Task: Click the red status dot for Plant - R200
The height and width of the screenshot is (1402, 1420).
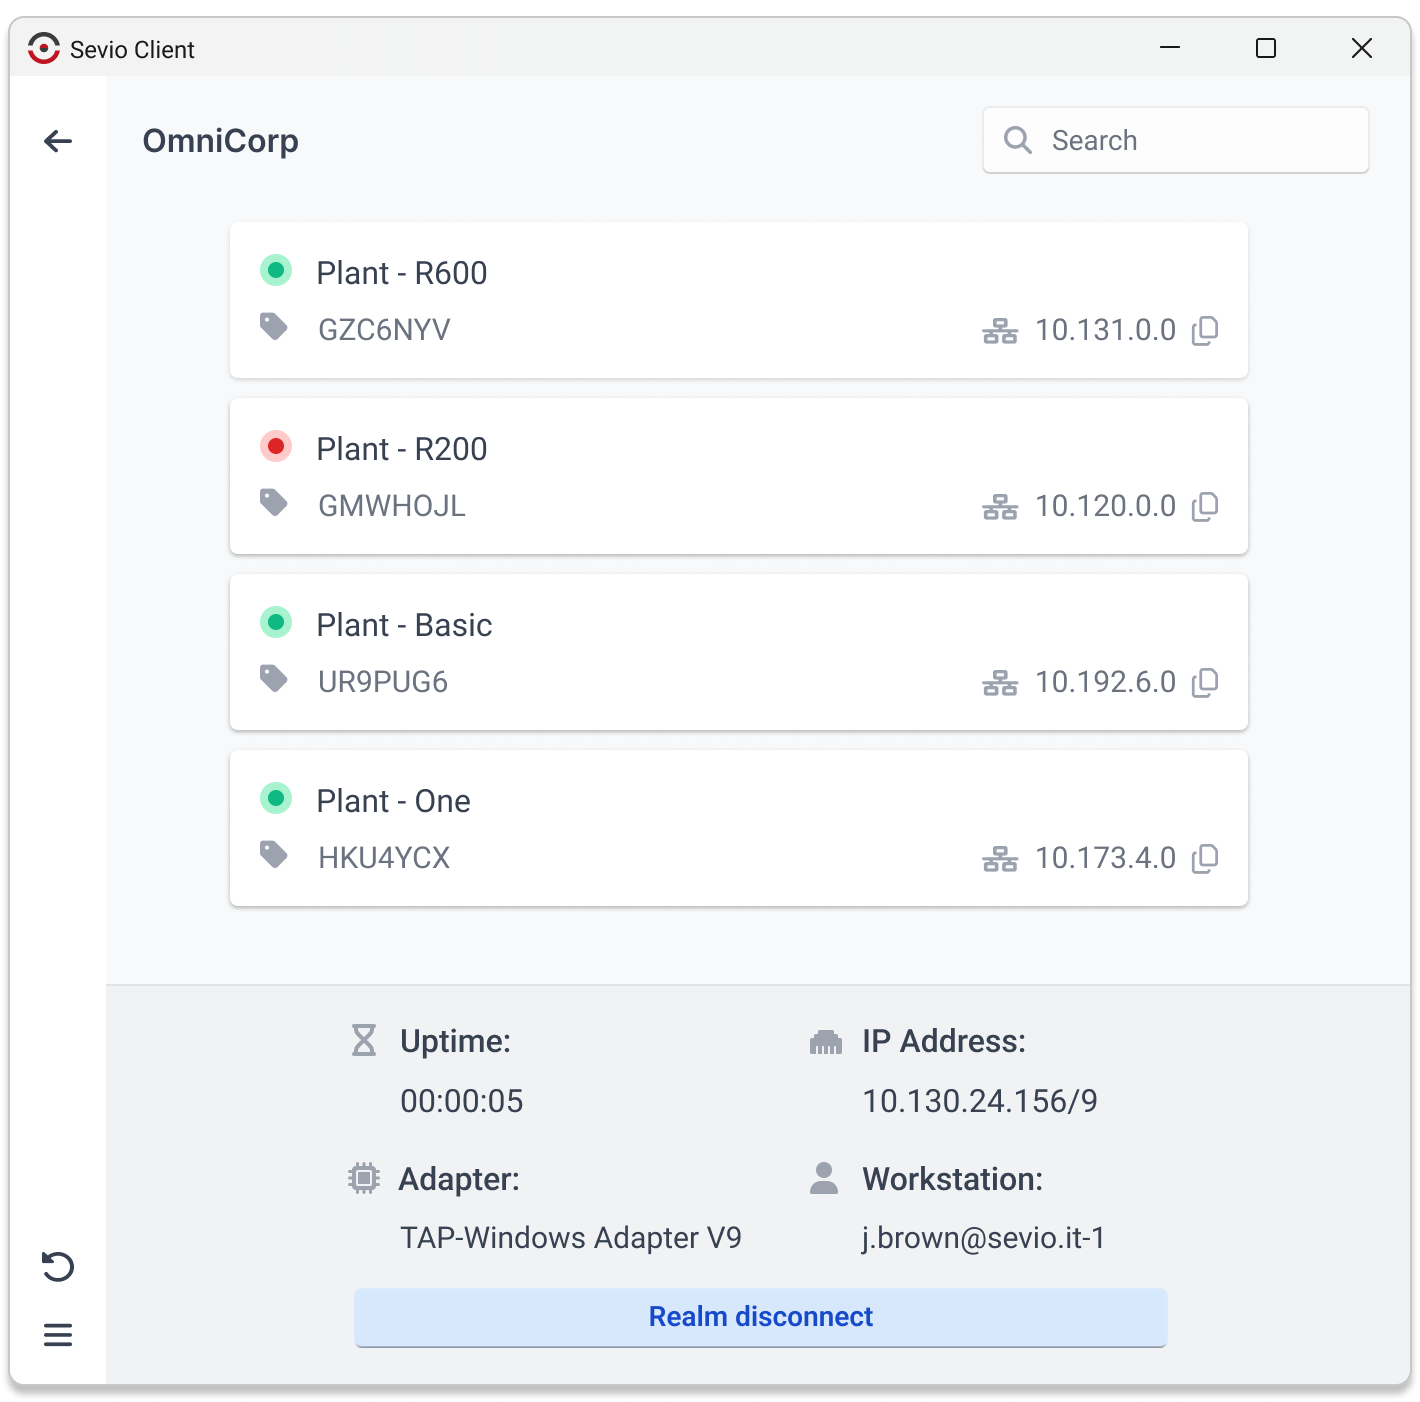Action: pyautogui.click(x=276, y=446)
